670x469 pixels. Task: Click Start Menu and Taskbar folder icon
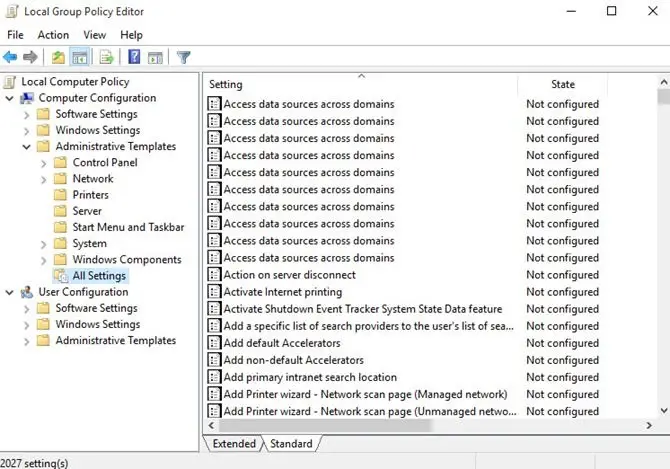point(61,227)
